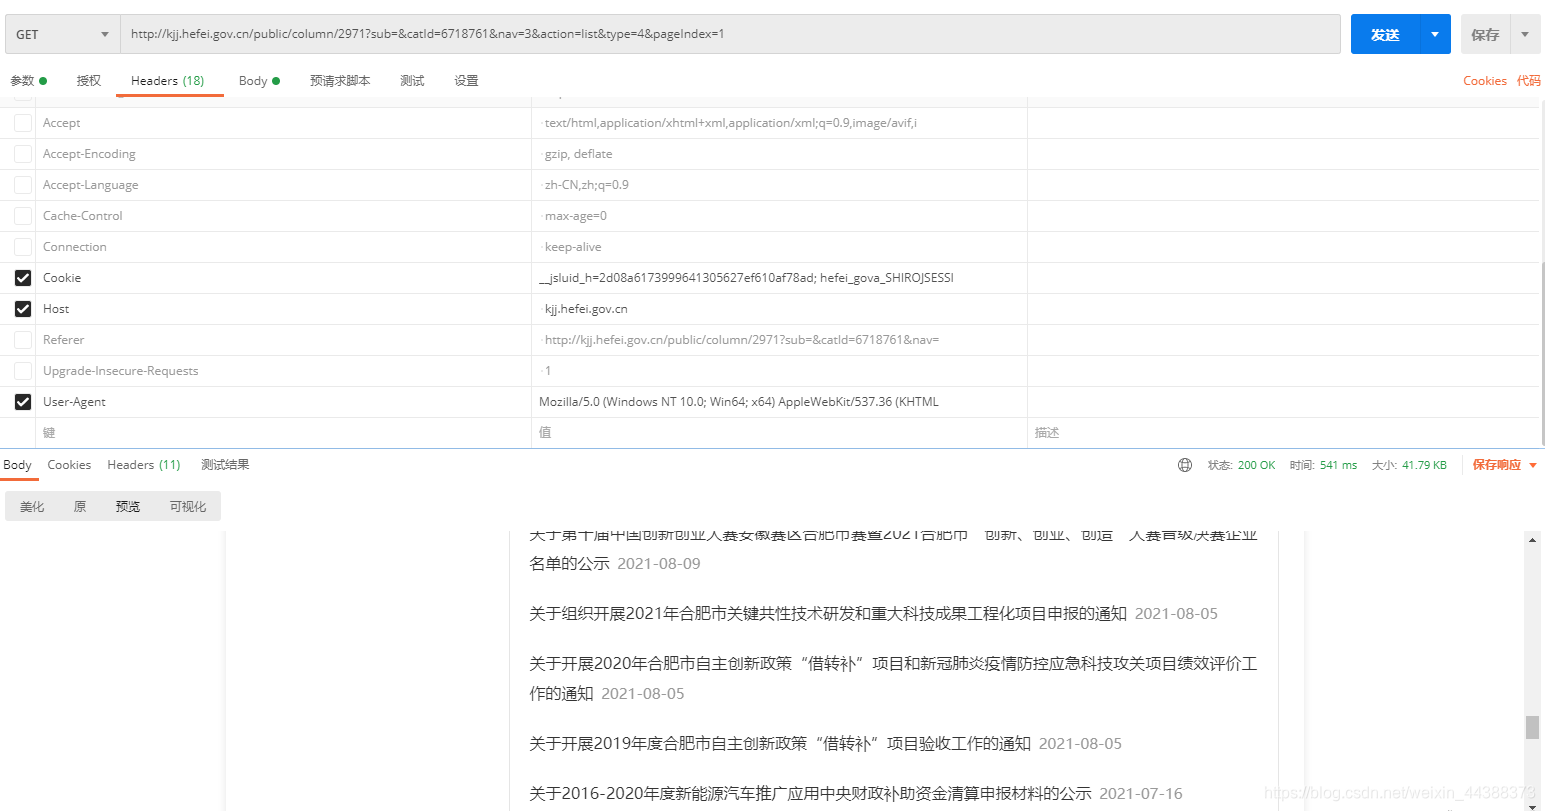Click the empty 描述 input field
This screenshot has width=1545, height=811.
tap(1283, 433)
